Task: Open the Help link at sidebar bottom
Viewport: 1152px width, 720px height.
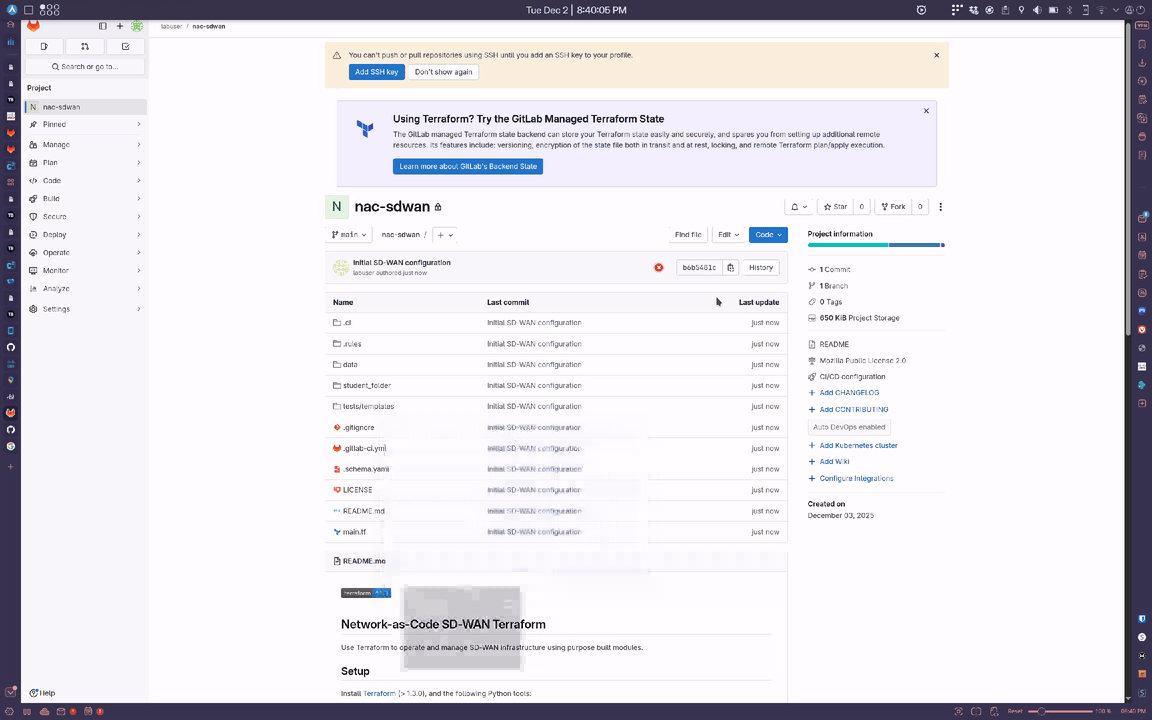Action: 42,693
